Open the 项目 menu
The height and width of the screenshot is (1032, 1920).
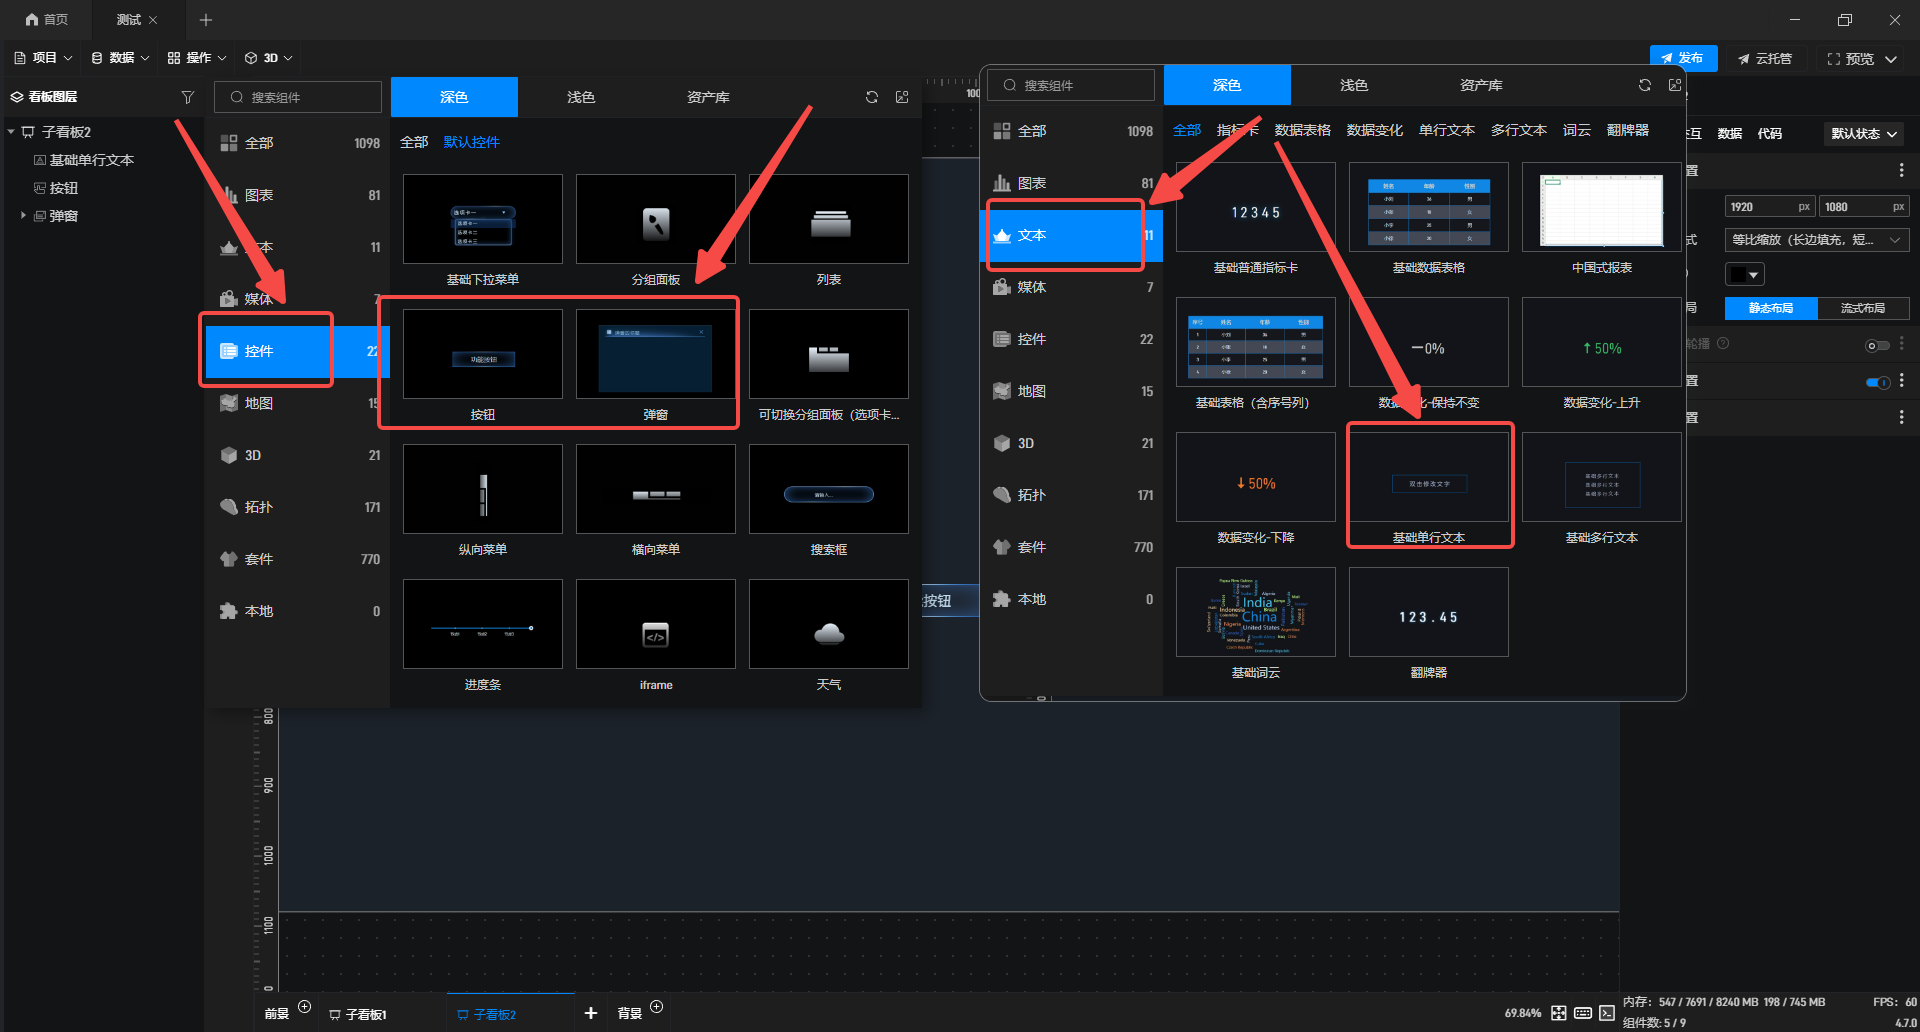click(x=43, y=58)
